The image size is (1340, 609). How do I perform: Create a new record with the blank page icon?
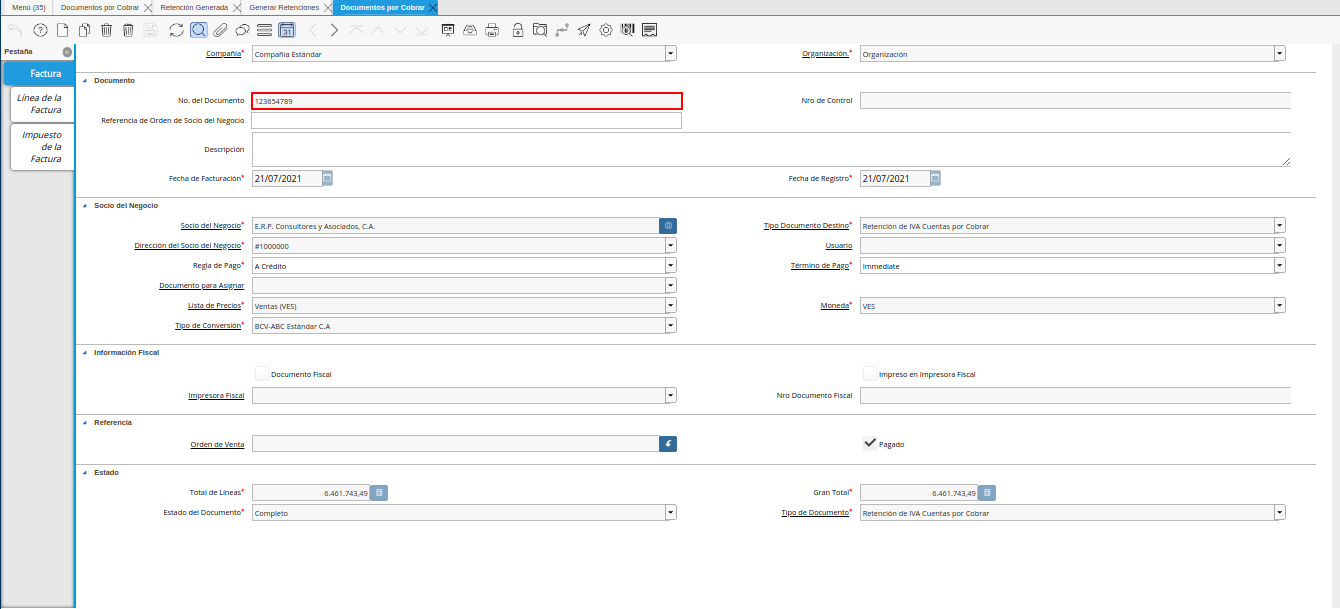pos(62,30)
